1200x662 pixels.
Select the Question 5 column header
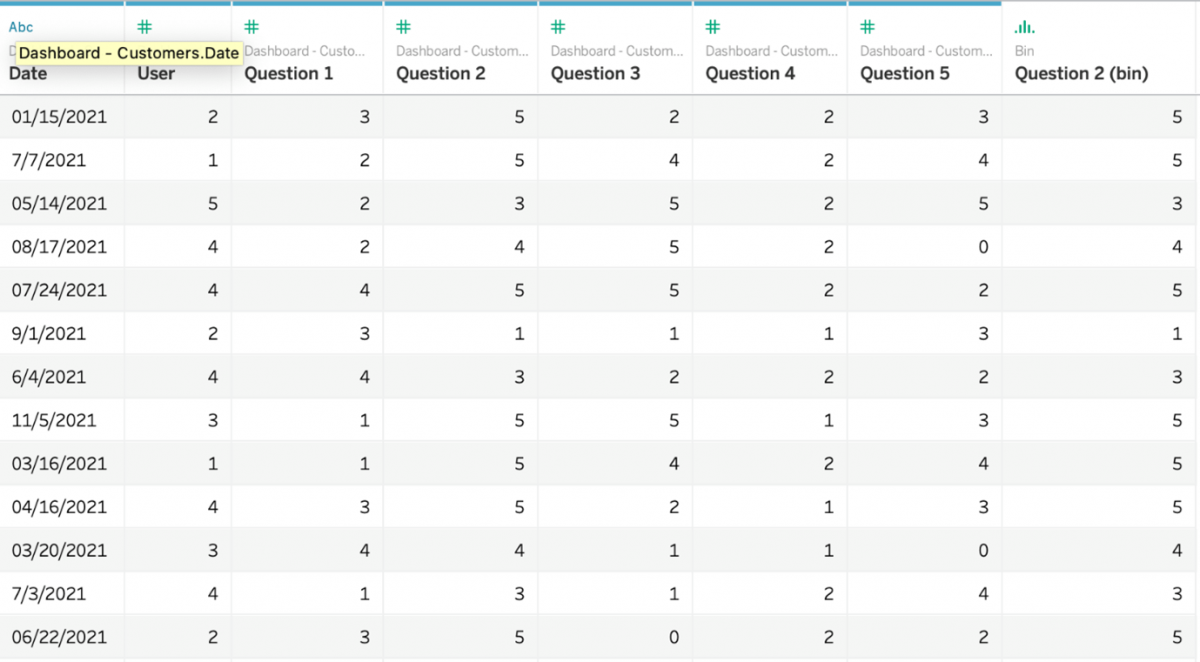tap(905, 73)
